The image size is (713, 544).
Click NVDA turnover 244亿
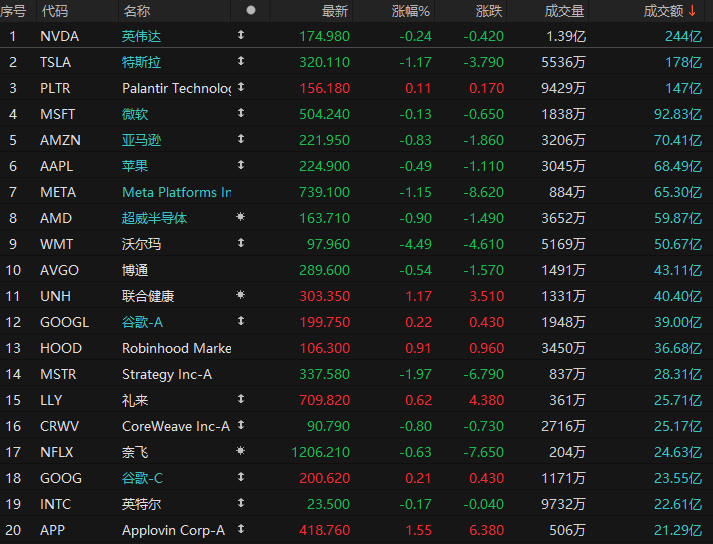point(683,36)
